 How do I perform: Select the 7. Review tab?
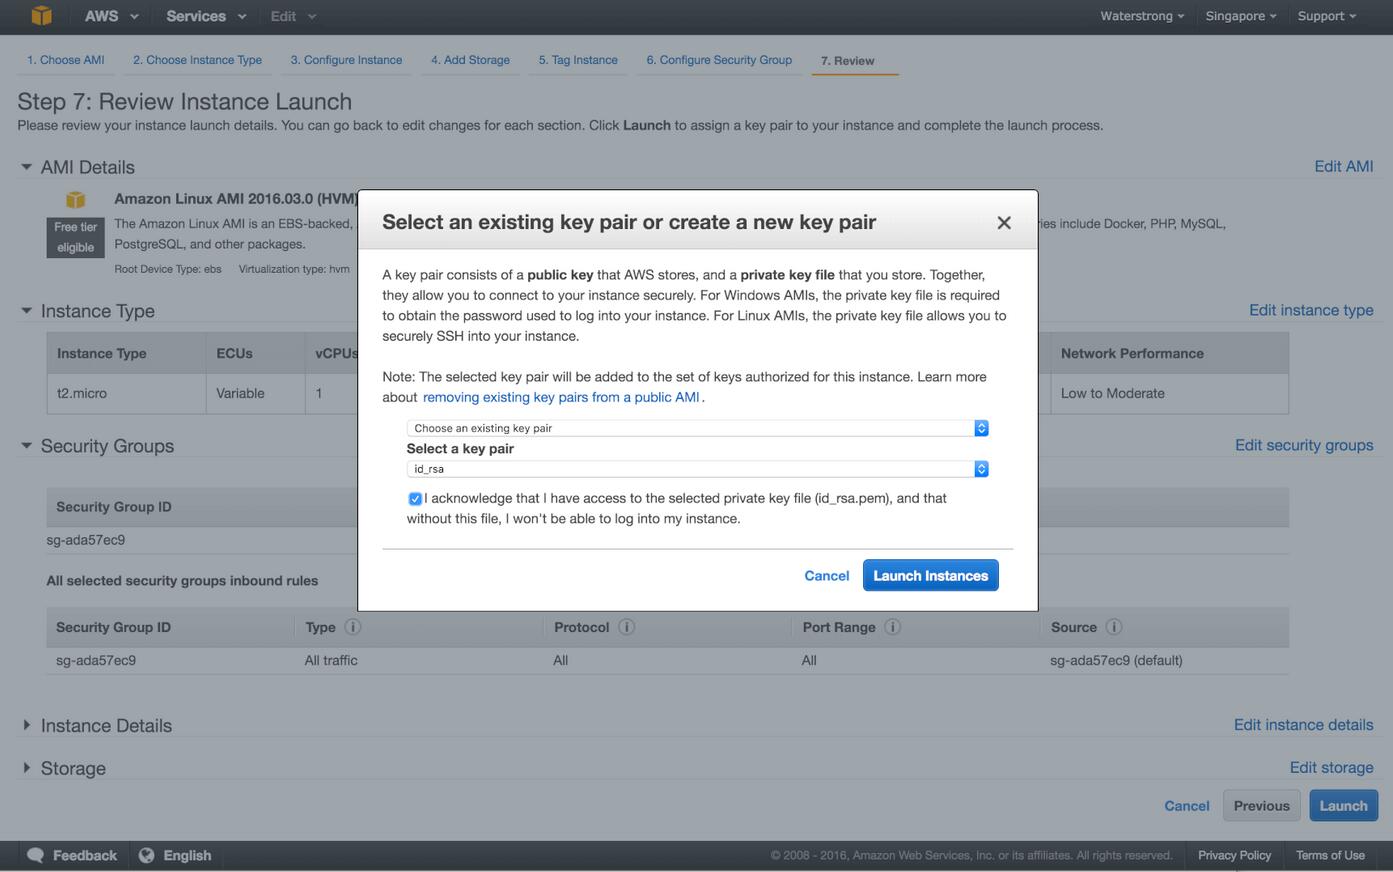click(x=847, y=61)
